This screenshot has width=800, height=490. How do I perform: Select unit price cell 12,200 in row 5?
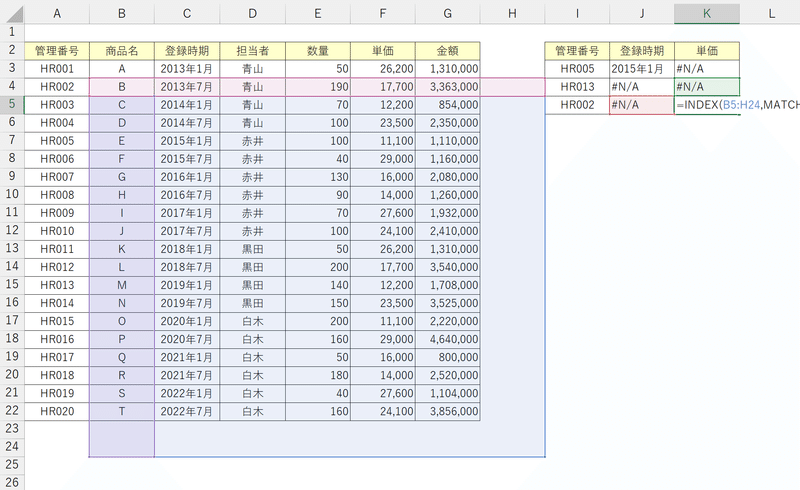[x=383, y=105]
